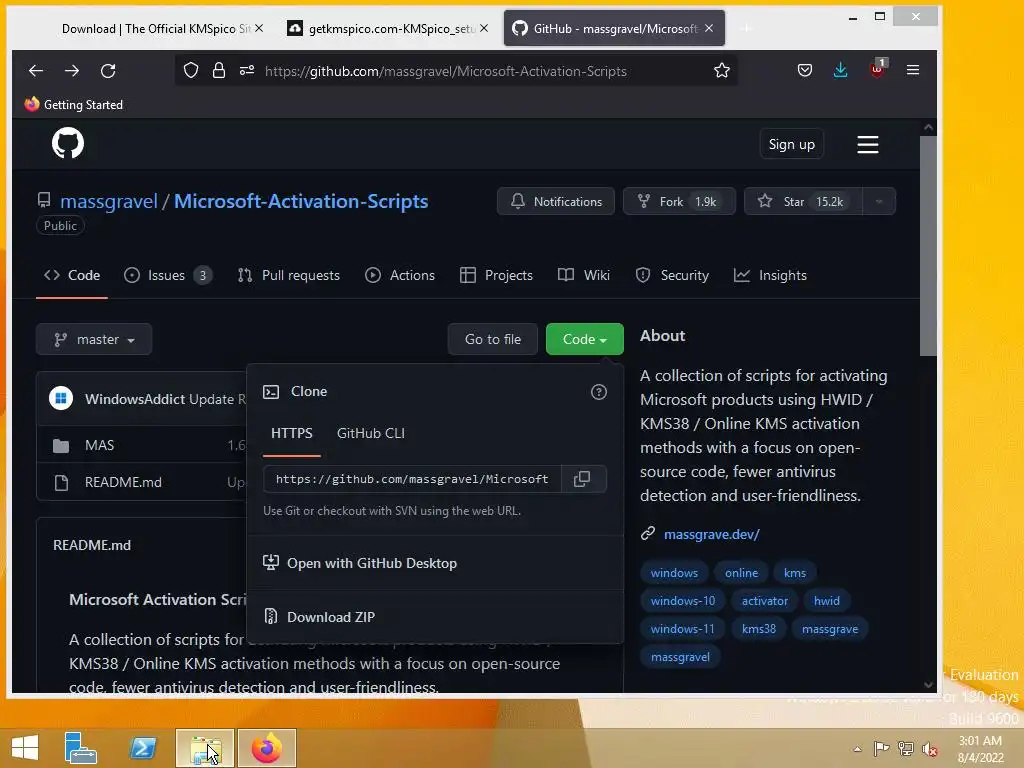Choose Open with GitHub Desktop

(372, 563)
